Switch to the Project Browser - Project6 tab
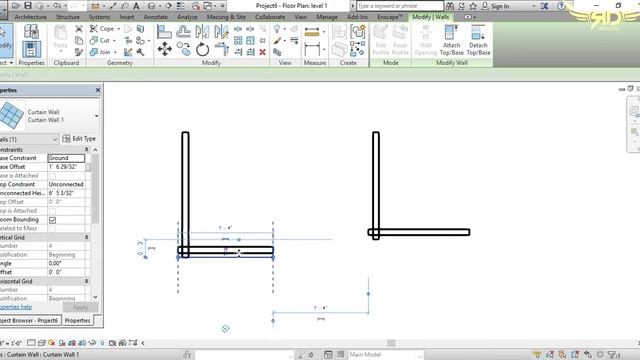This screenshot has width=640, height=360. 30,321
